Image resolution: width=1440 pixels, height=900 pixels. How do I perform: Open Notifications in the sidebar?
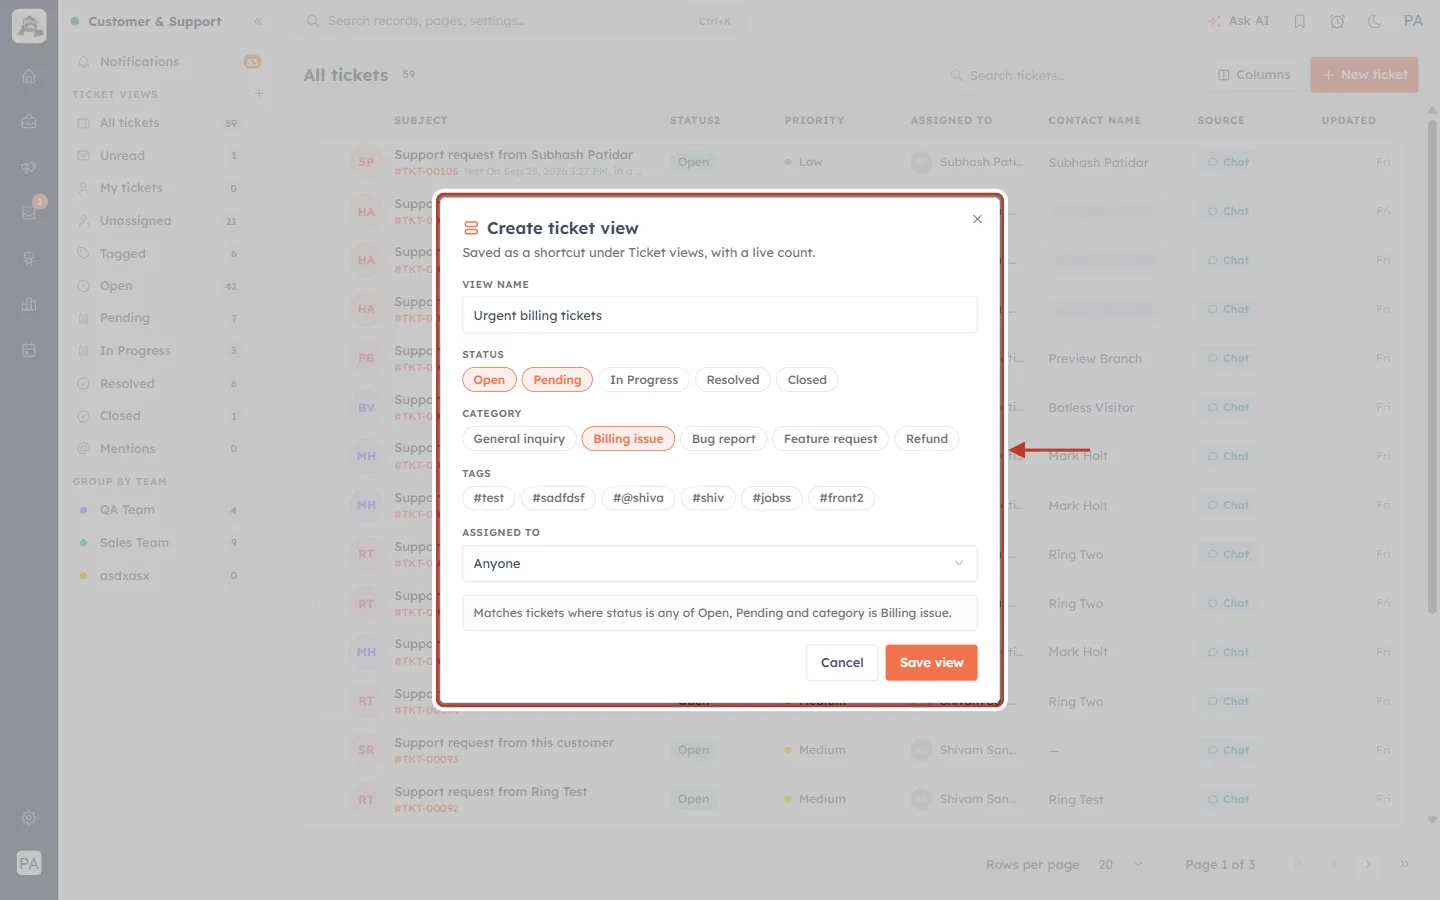tap(168, 62)
